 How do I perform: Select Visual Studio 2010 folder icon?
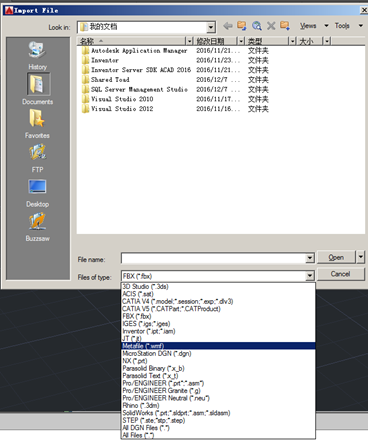pyautogui.click(x=85, y=99)
